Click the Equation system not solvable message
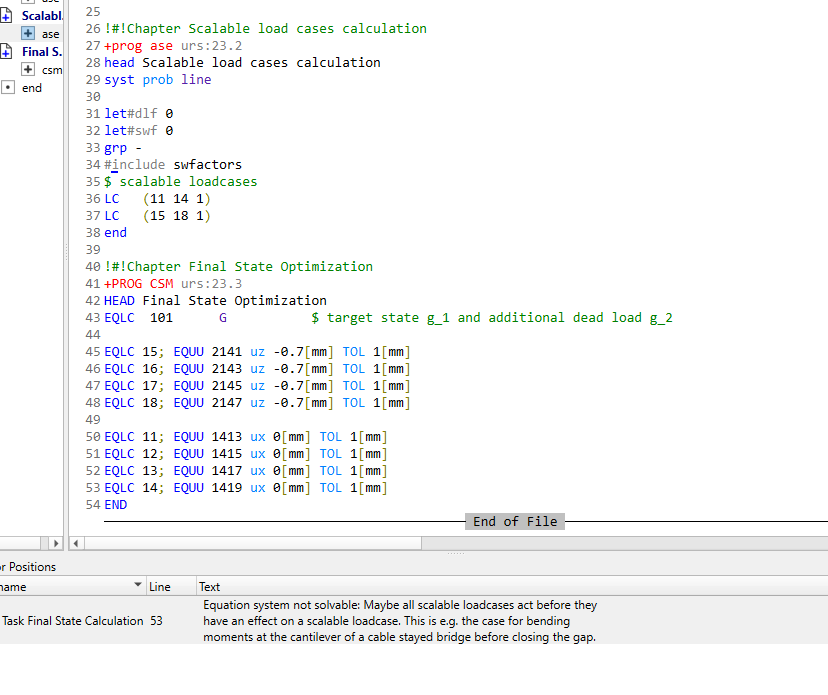Viewport: 828px width, 695px height. (400, 621)
